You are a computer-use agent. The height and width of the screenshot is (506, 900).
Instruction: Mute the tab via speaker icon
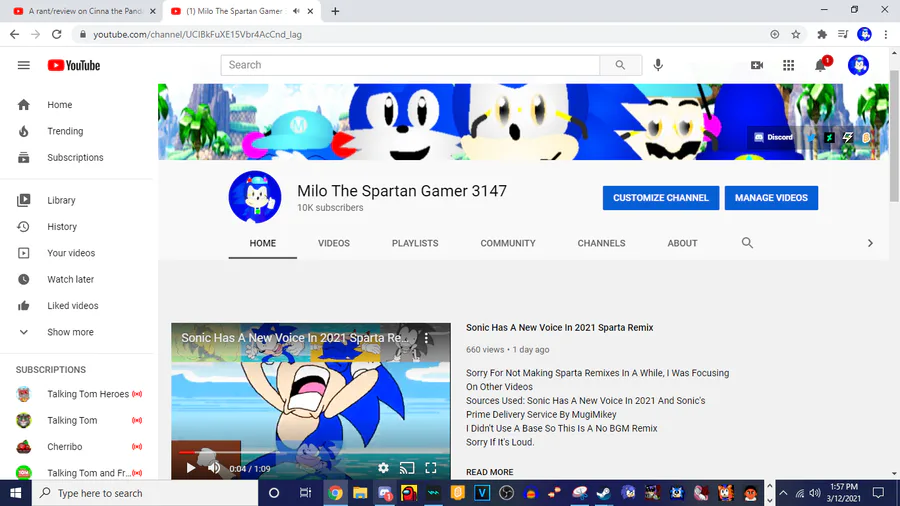(x=296, y=11)
